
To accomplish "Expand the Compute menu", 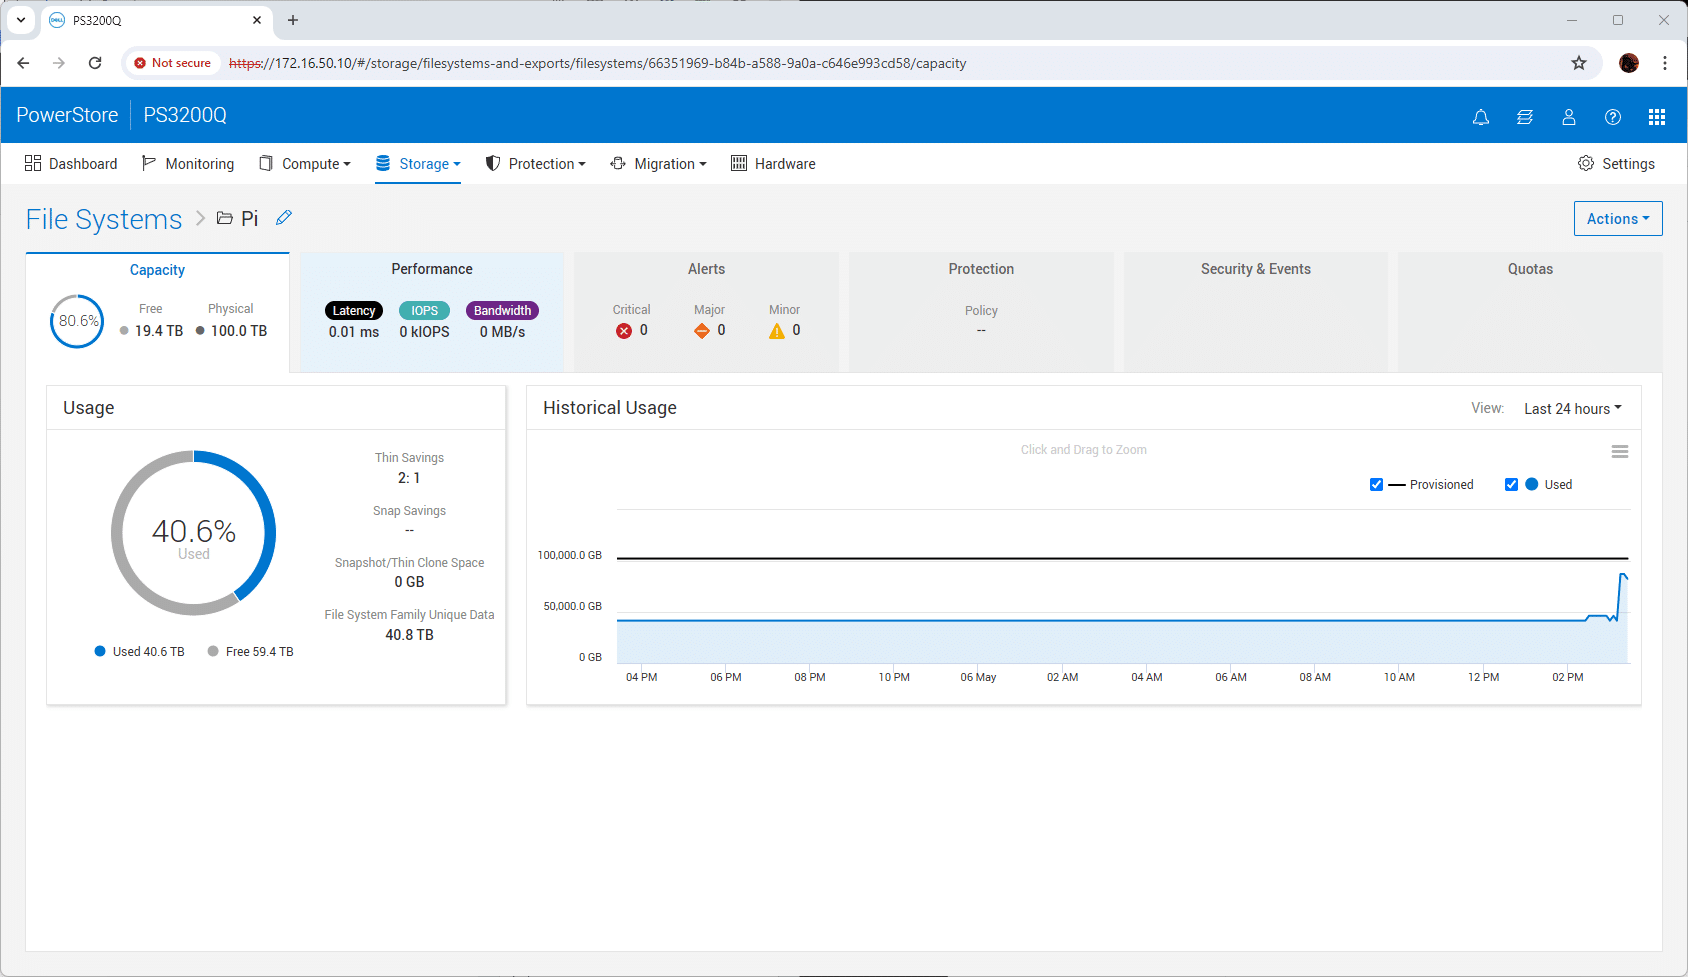I will pos(305,164).
